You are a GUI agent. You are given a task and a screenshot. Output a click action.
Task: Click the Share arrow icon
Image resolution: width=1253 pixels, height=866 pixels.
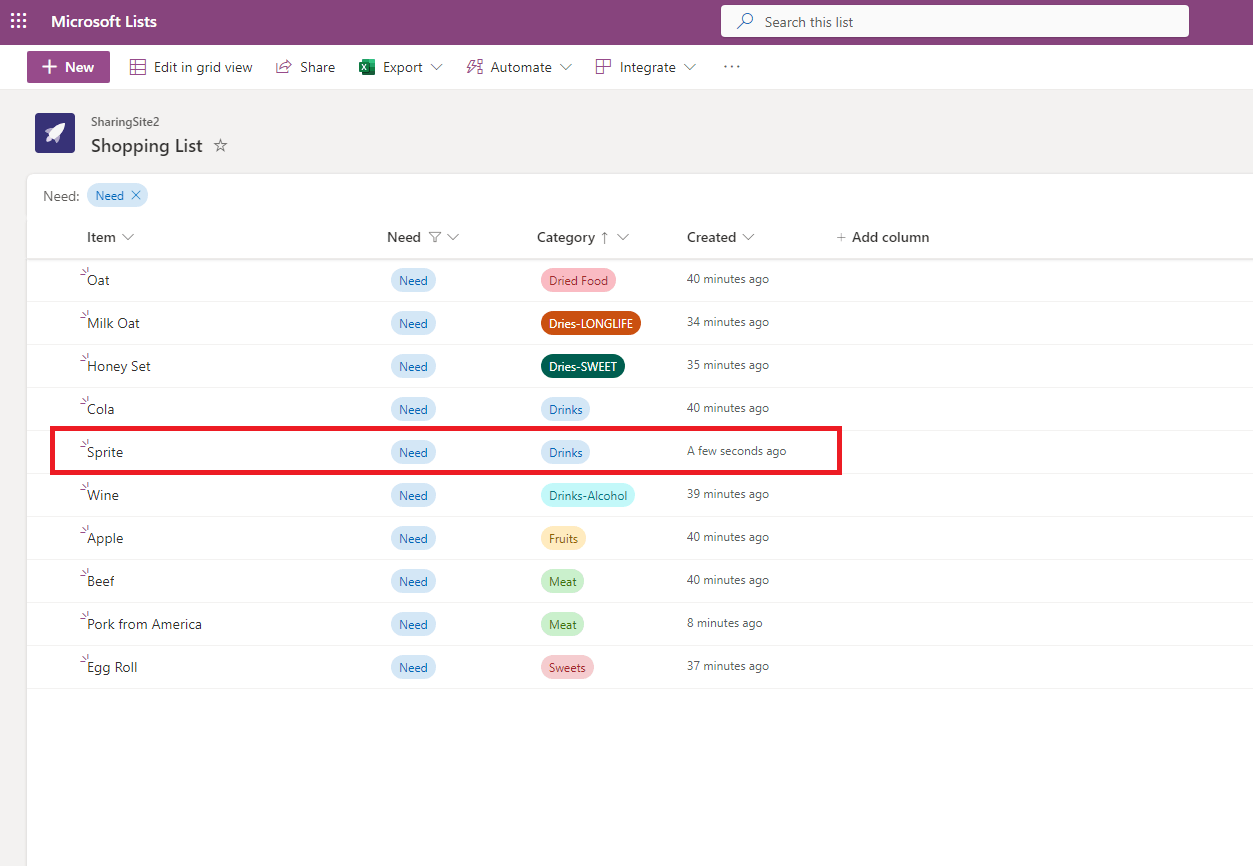click(284, 67)
